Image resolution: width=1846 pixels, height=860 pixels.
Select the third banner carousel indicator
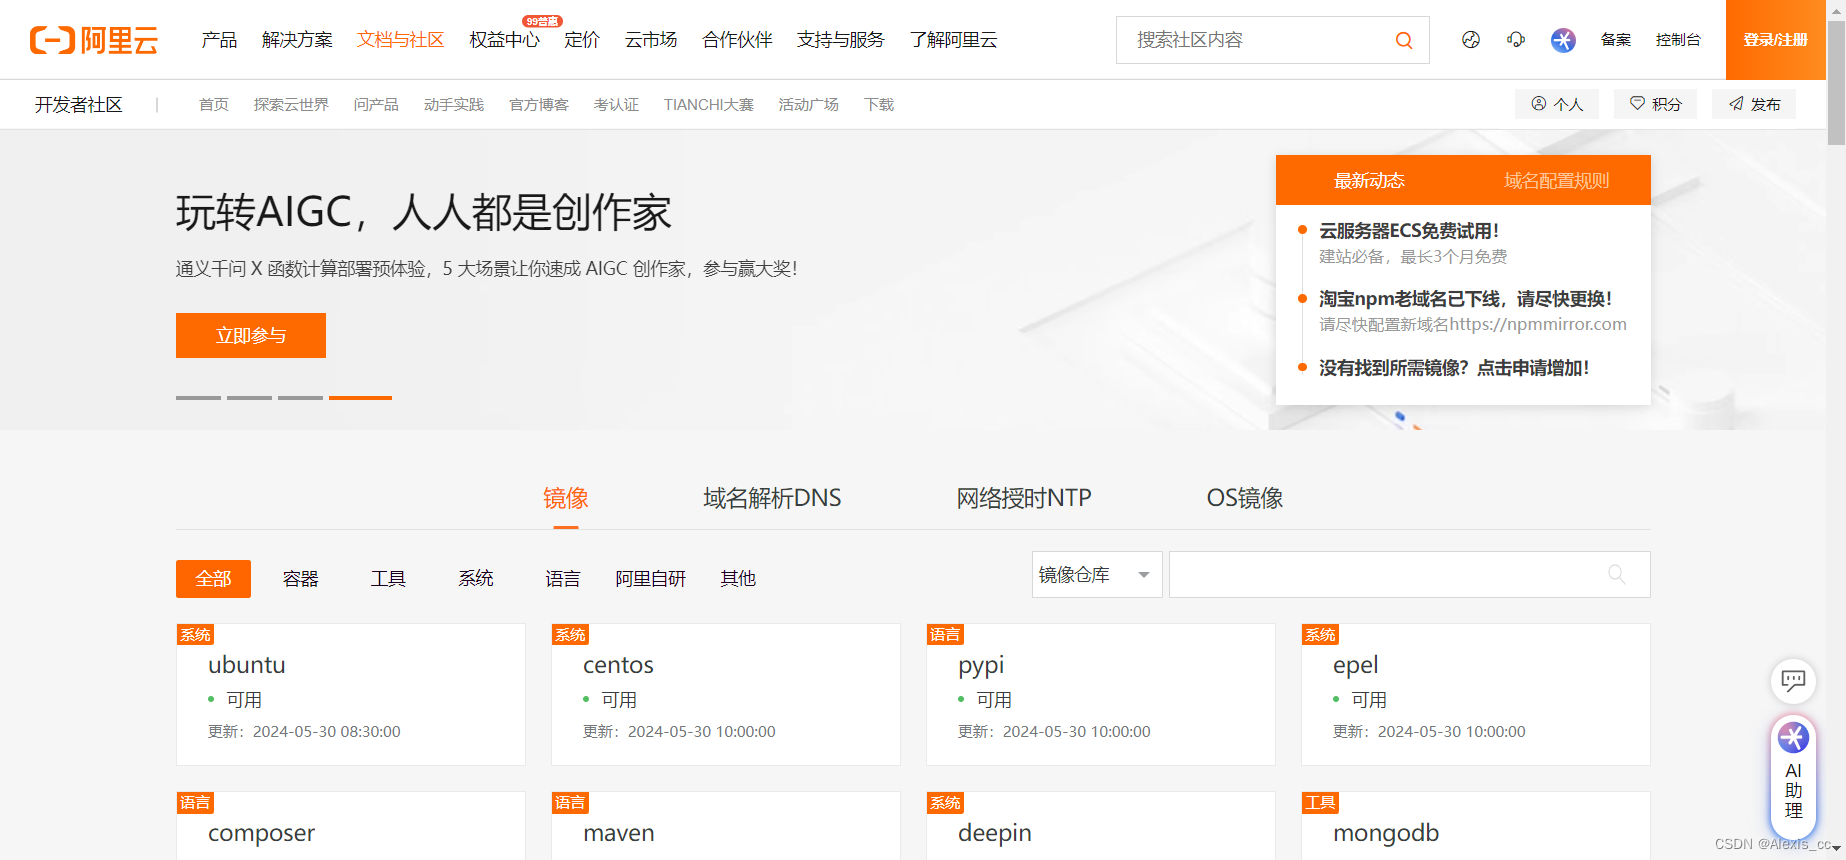coord(300,398)
